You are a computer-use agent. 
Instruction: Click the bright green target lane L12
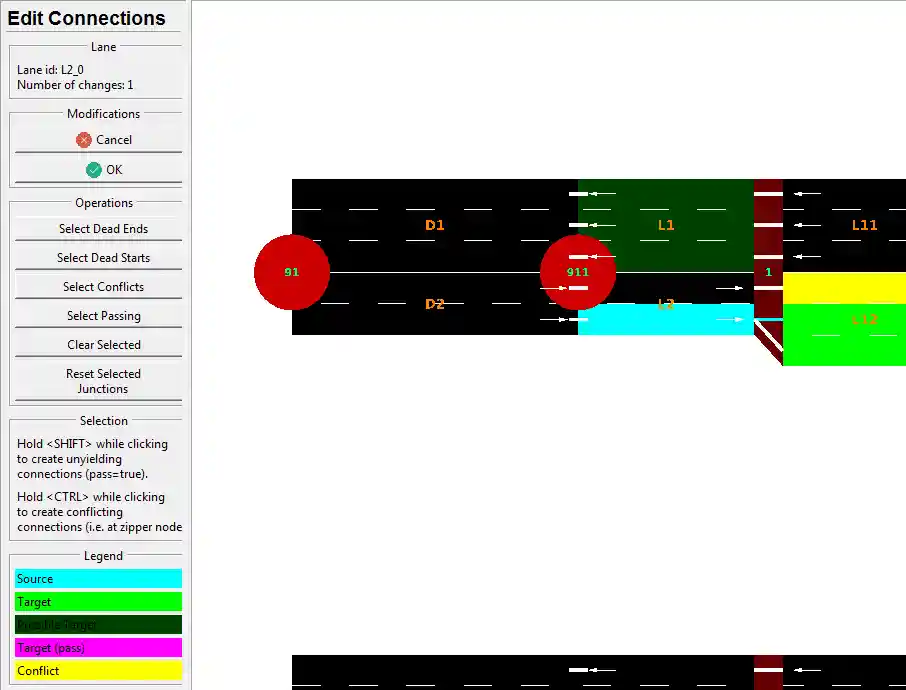[844, 335]
